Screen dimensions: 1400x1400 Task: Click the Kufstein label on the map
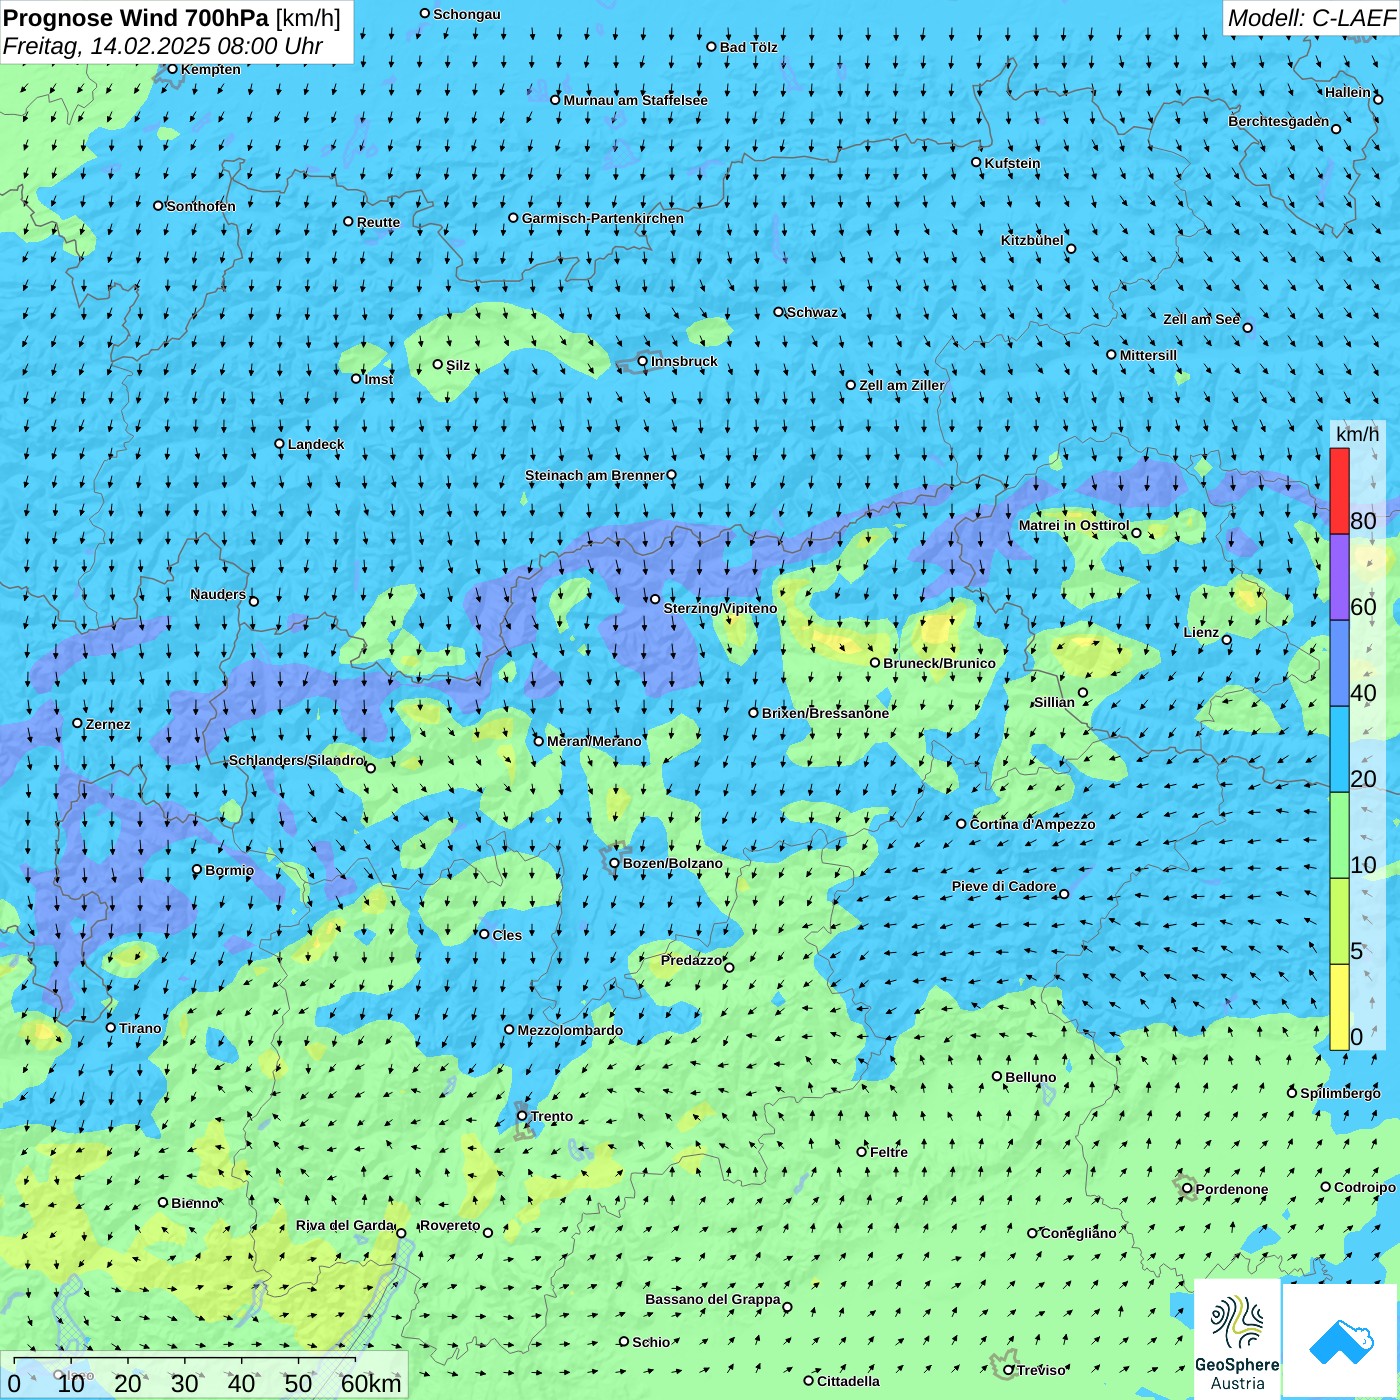coord(1012,163)
